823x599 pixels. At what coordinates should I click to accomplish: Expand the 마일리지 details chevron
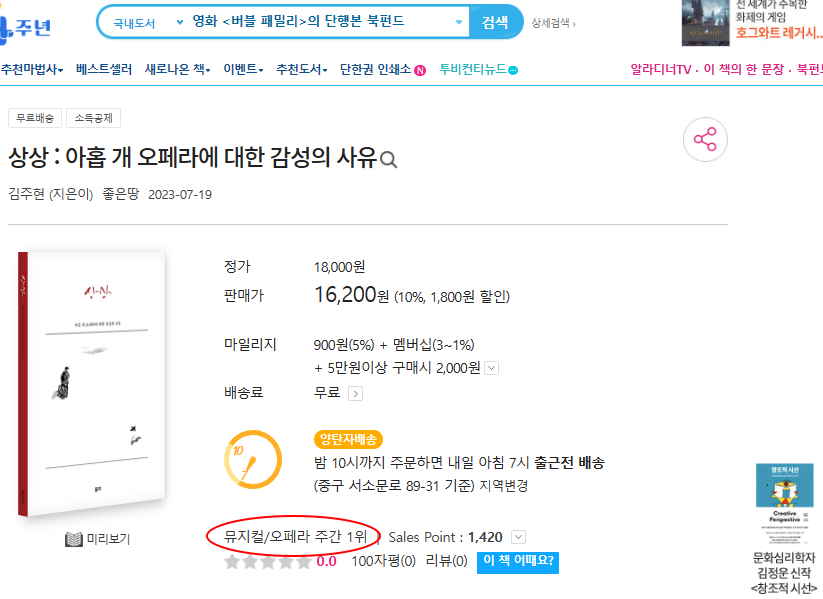(x=491, y=368)
